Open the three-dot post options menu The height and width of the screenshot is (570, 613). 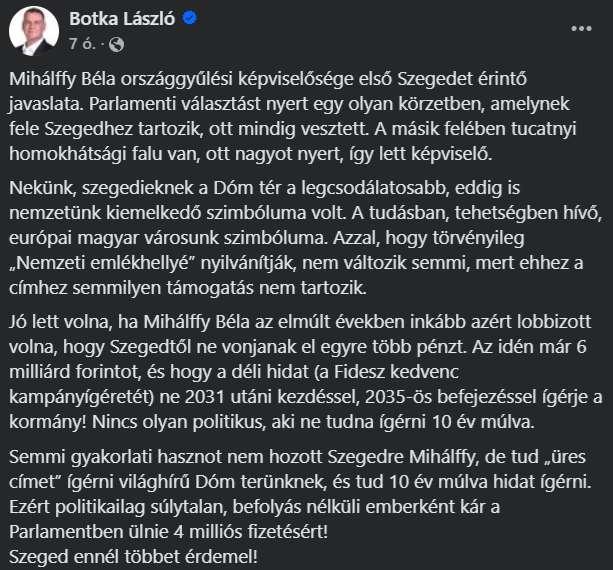[x=578, y=30]
